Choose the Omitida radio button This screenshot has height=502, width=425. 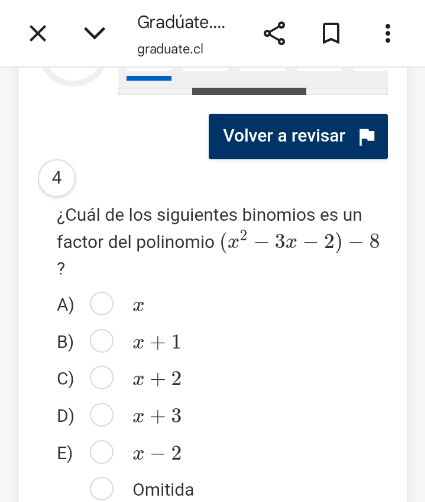(101, 489)
